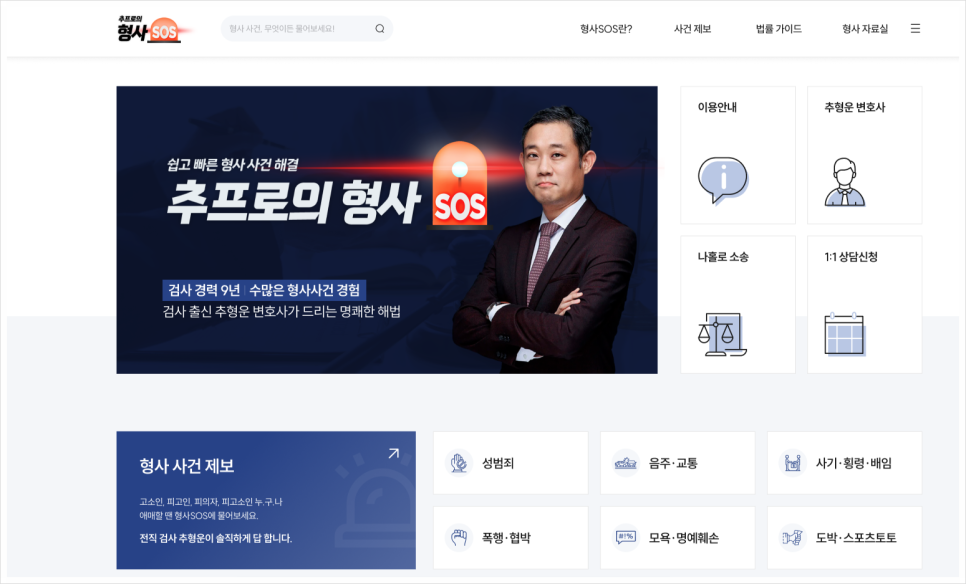The height and width of the screenshot is (584, 966).
Task: Focus the 형사 사건 search input field
Action: pyautogui.click(x=307, y=28)
